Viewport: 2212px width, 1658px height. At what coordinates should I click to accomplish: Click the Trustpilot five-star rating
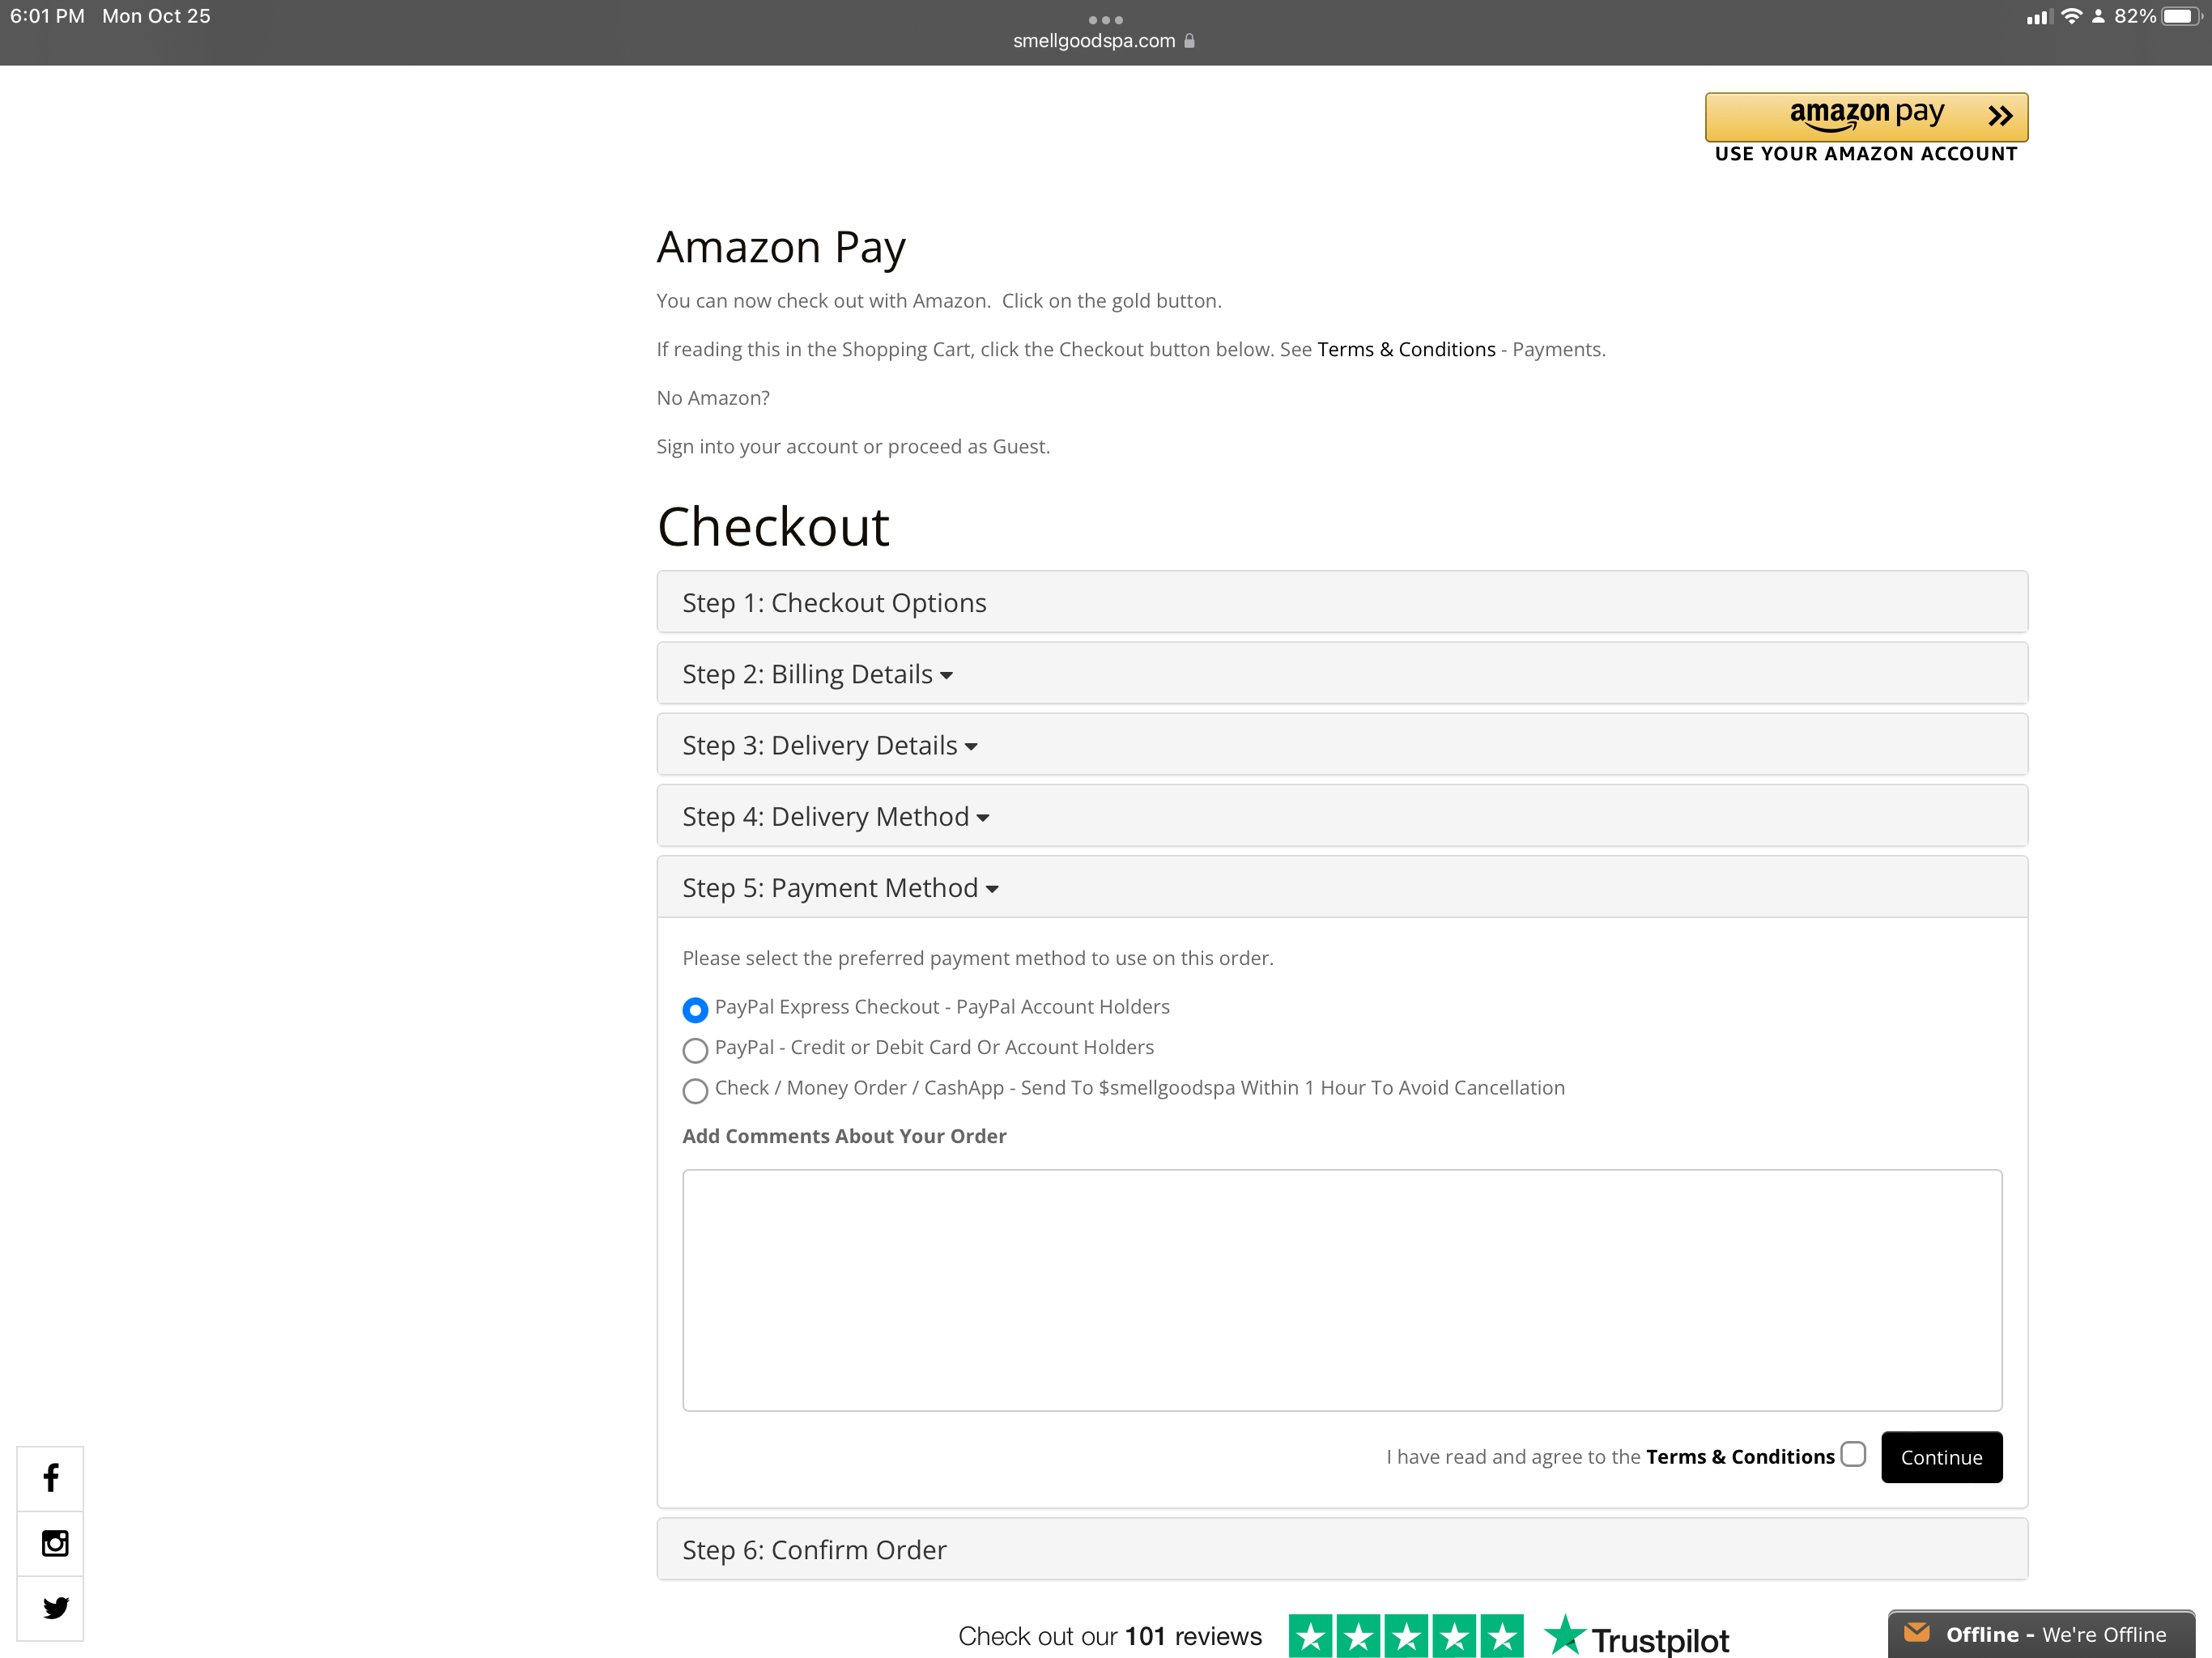1405,1636
